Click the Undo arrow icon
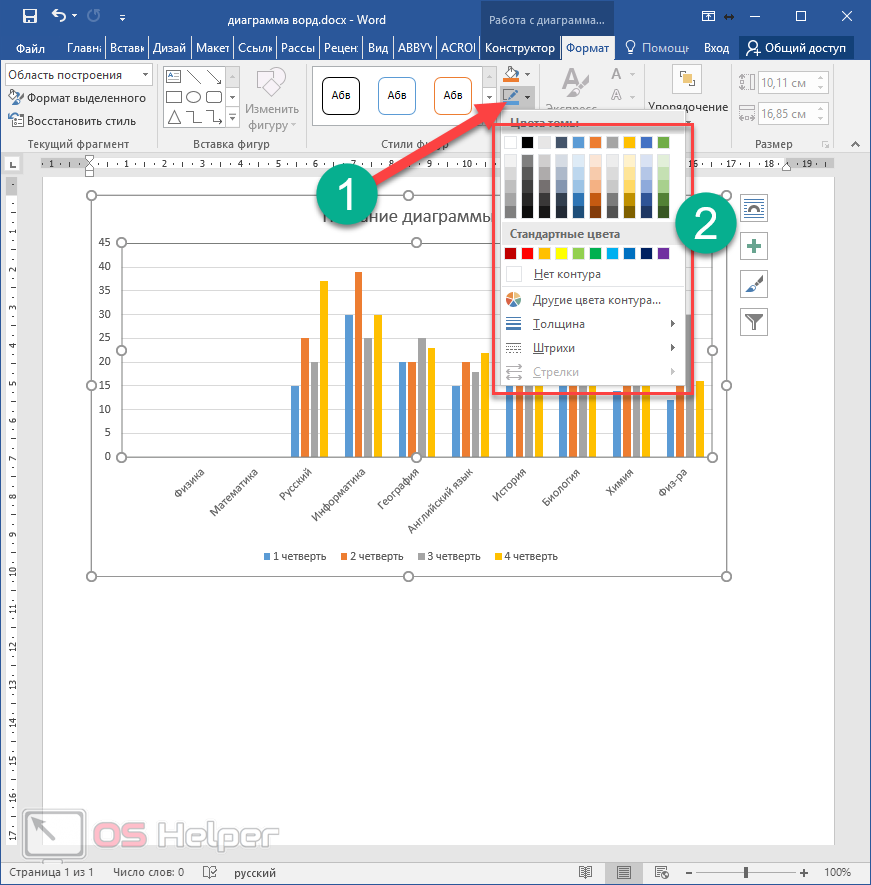Screen dimensions: 871x885 pos(58,16)
